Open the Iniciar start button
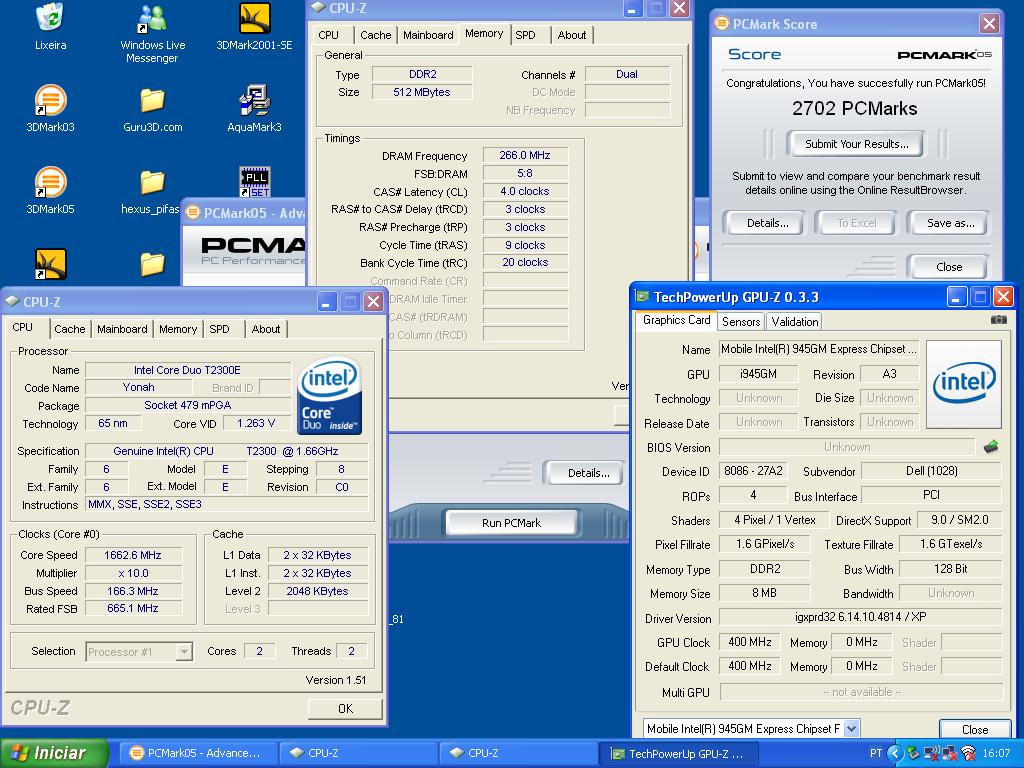 (55, 753)
